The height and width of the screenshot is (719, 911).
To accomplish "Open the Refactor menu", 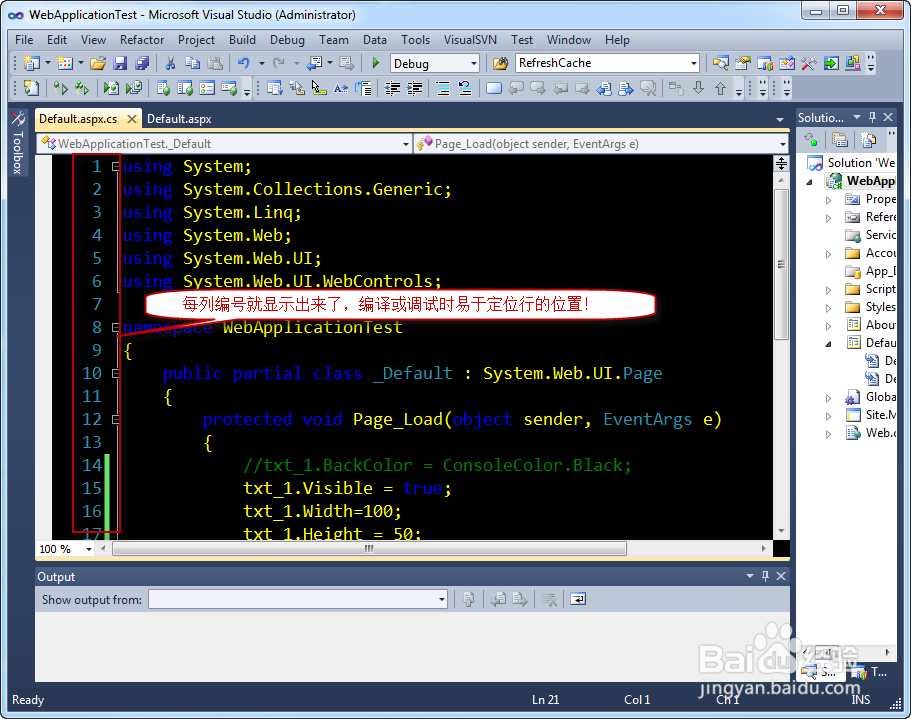I will click(x=142, y=39).
